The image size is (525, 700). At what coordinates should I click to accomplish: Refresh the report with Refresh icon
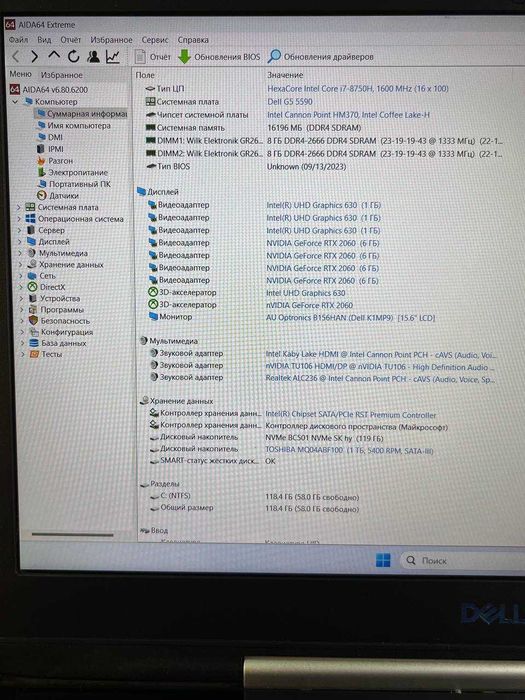pos(74,56)
